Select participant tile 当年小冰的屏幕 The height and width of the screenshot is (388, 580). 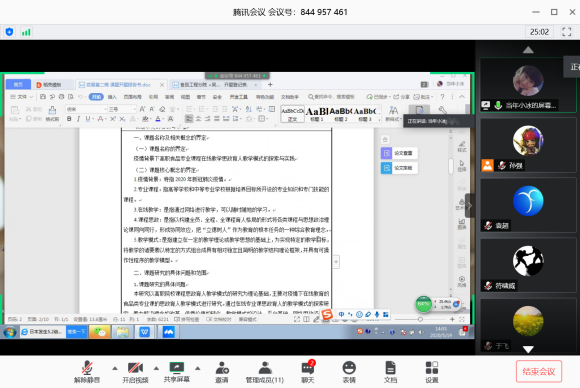point(528,85)
